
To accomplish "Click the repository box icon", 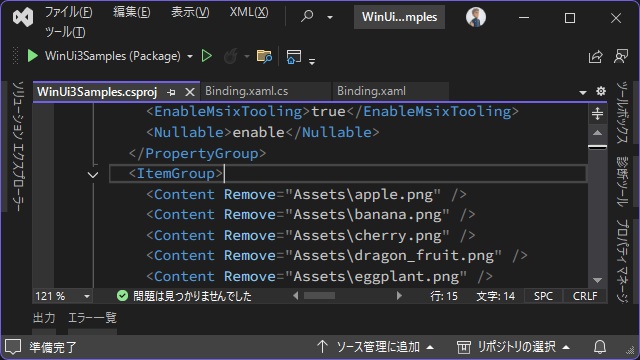I will coord(464,347).
